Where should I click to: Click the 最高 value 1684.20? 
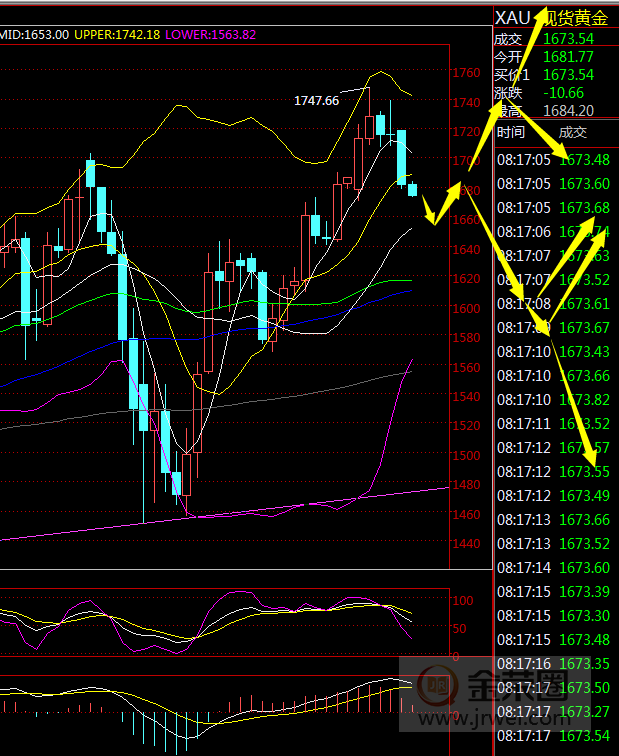click(x=567, y=111)
